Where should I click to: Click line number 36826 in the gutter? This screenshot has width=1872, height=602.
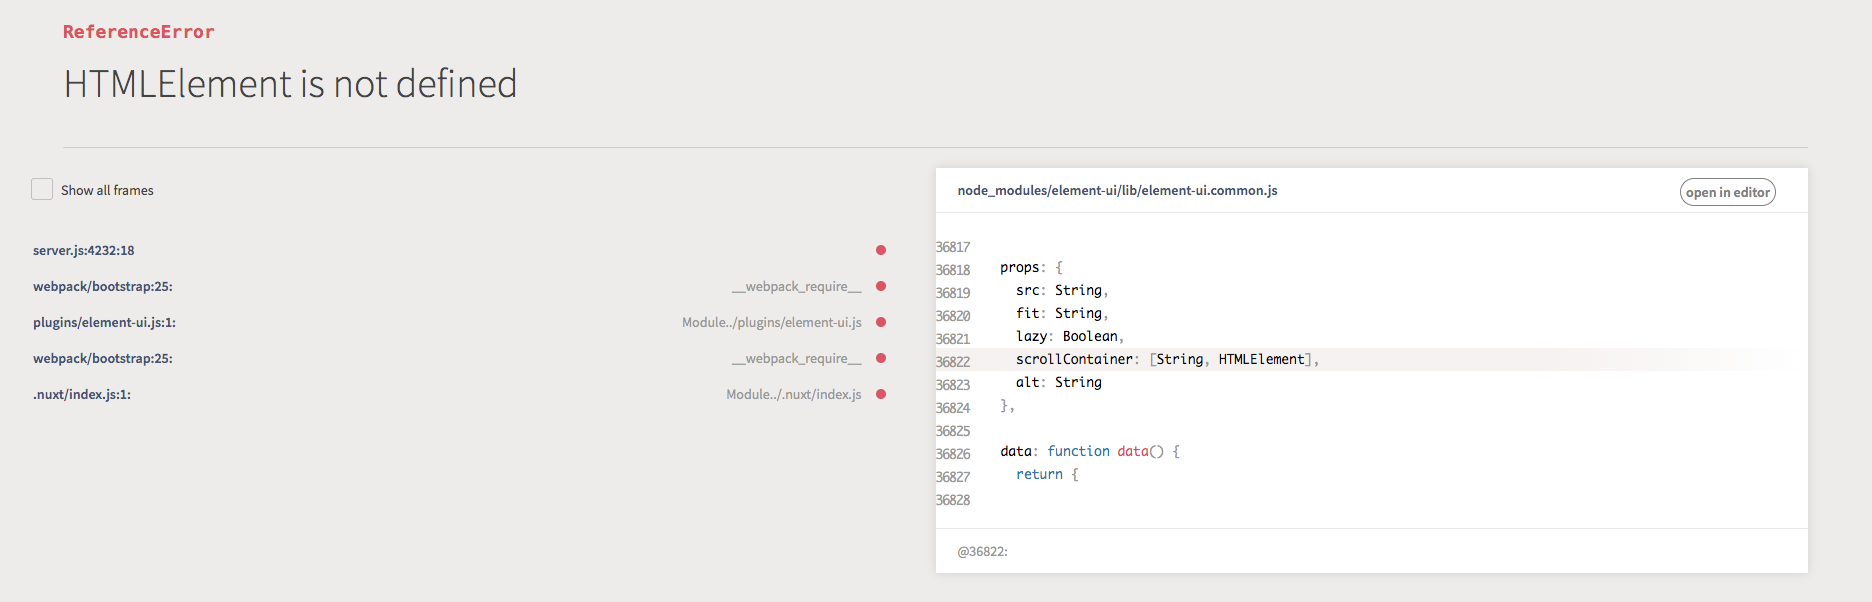[953, 454]
